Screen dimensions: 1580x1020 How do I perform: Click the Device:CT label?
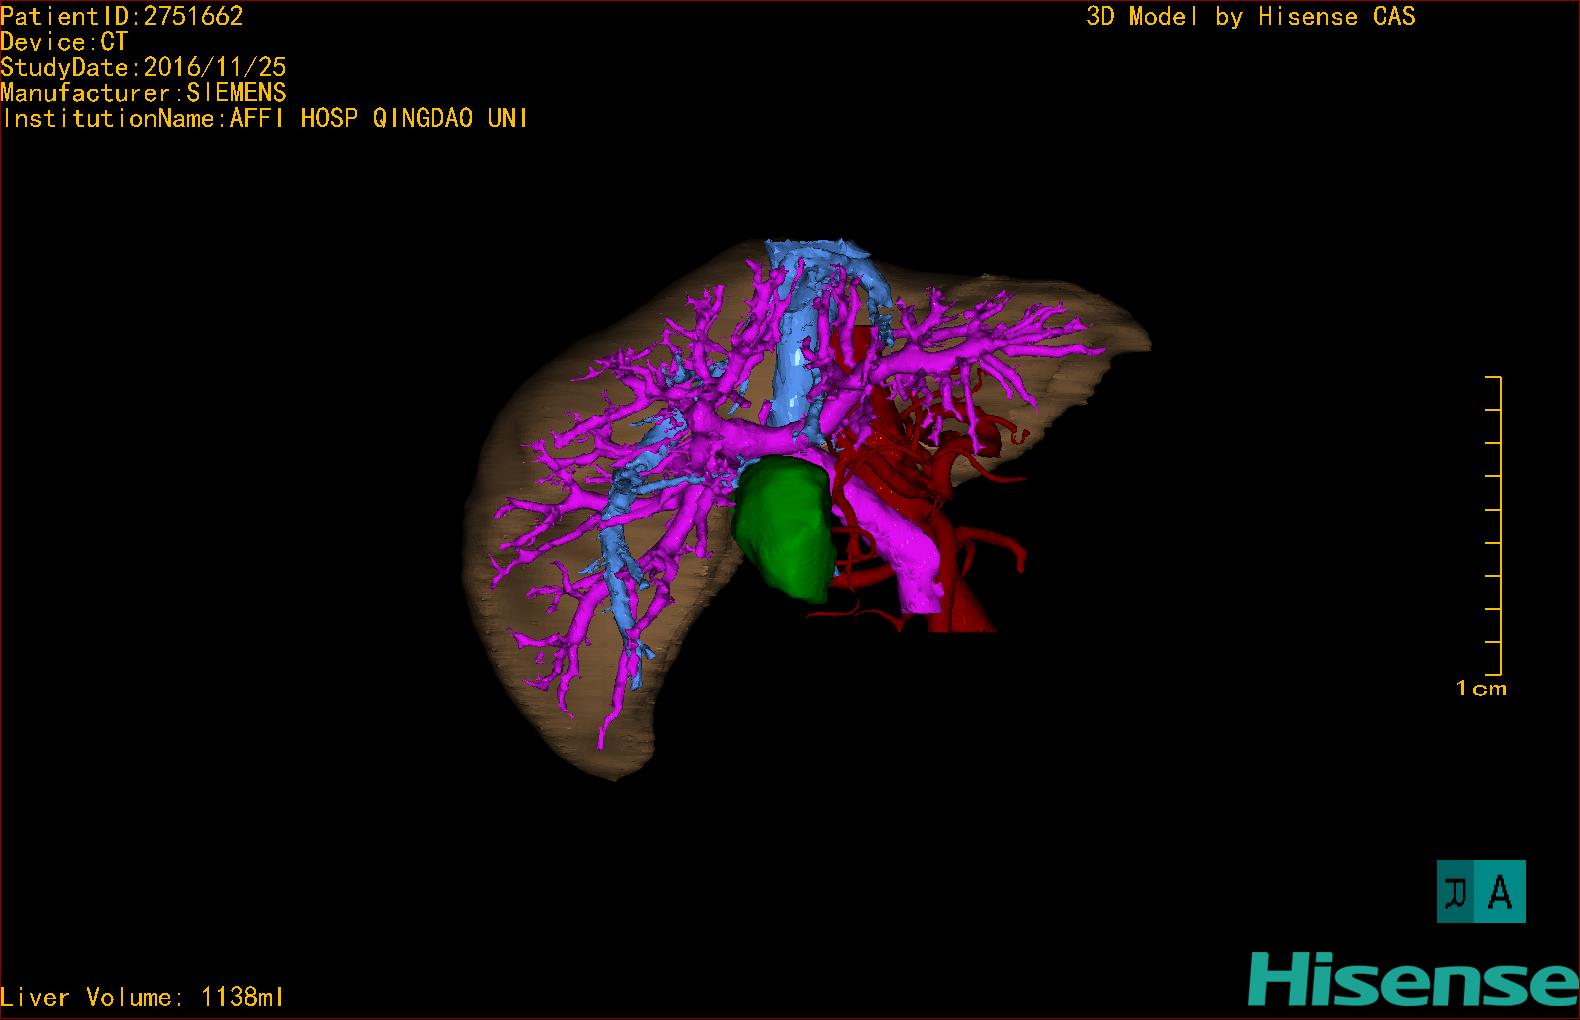64,42
